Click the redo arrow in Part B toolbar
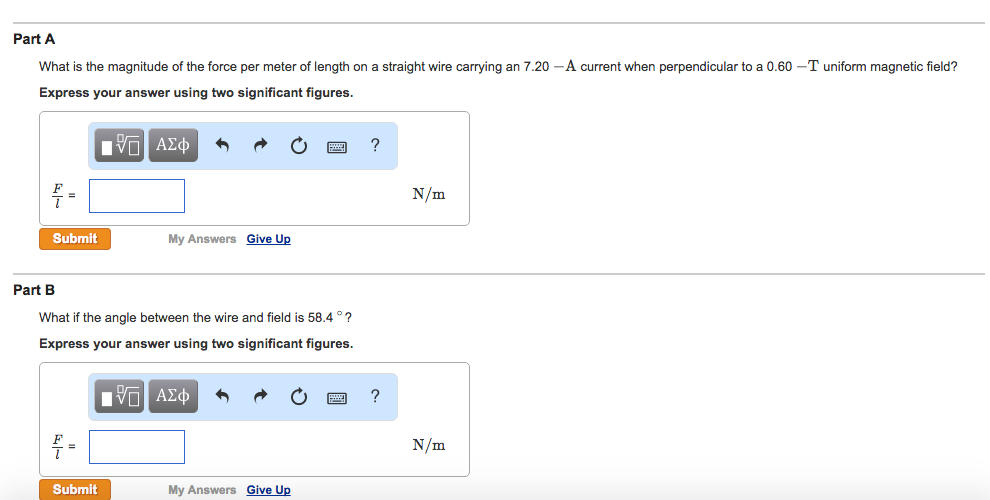 (x=260, y=397)
